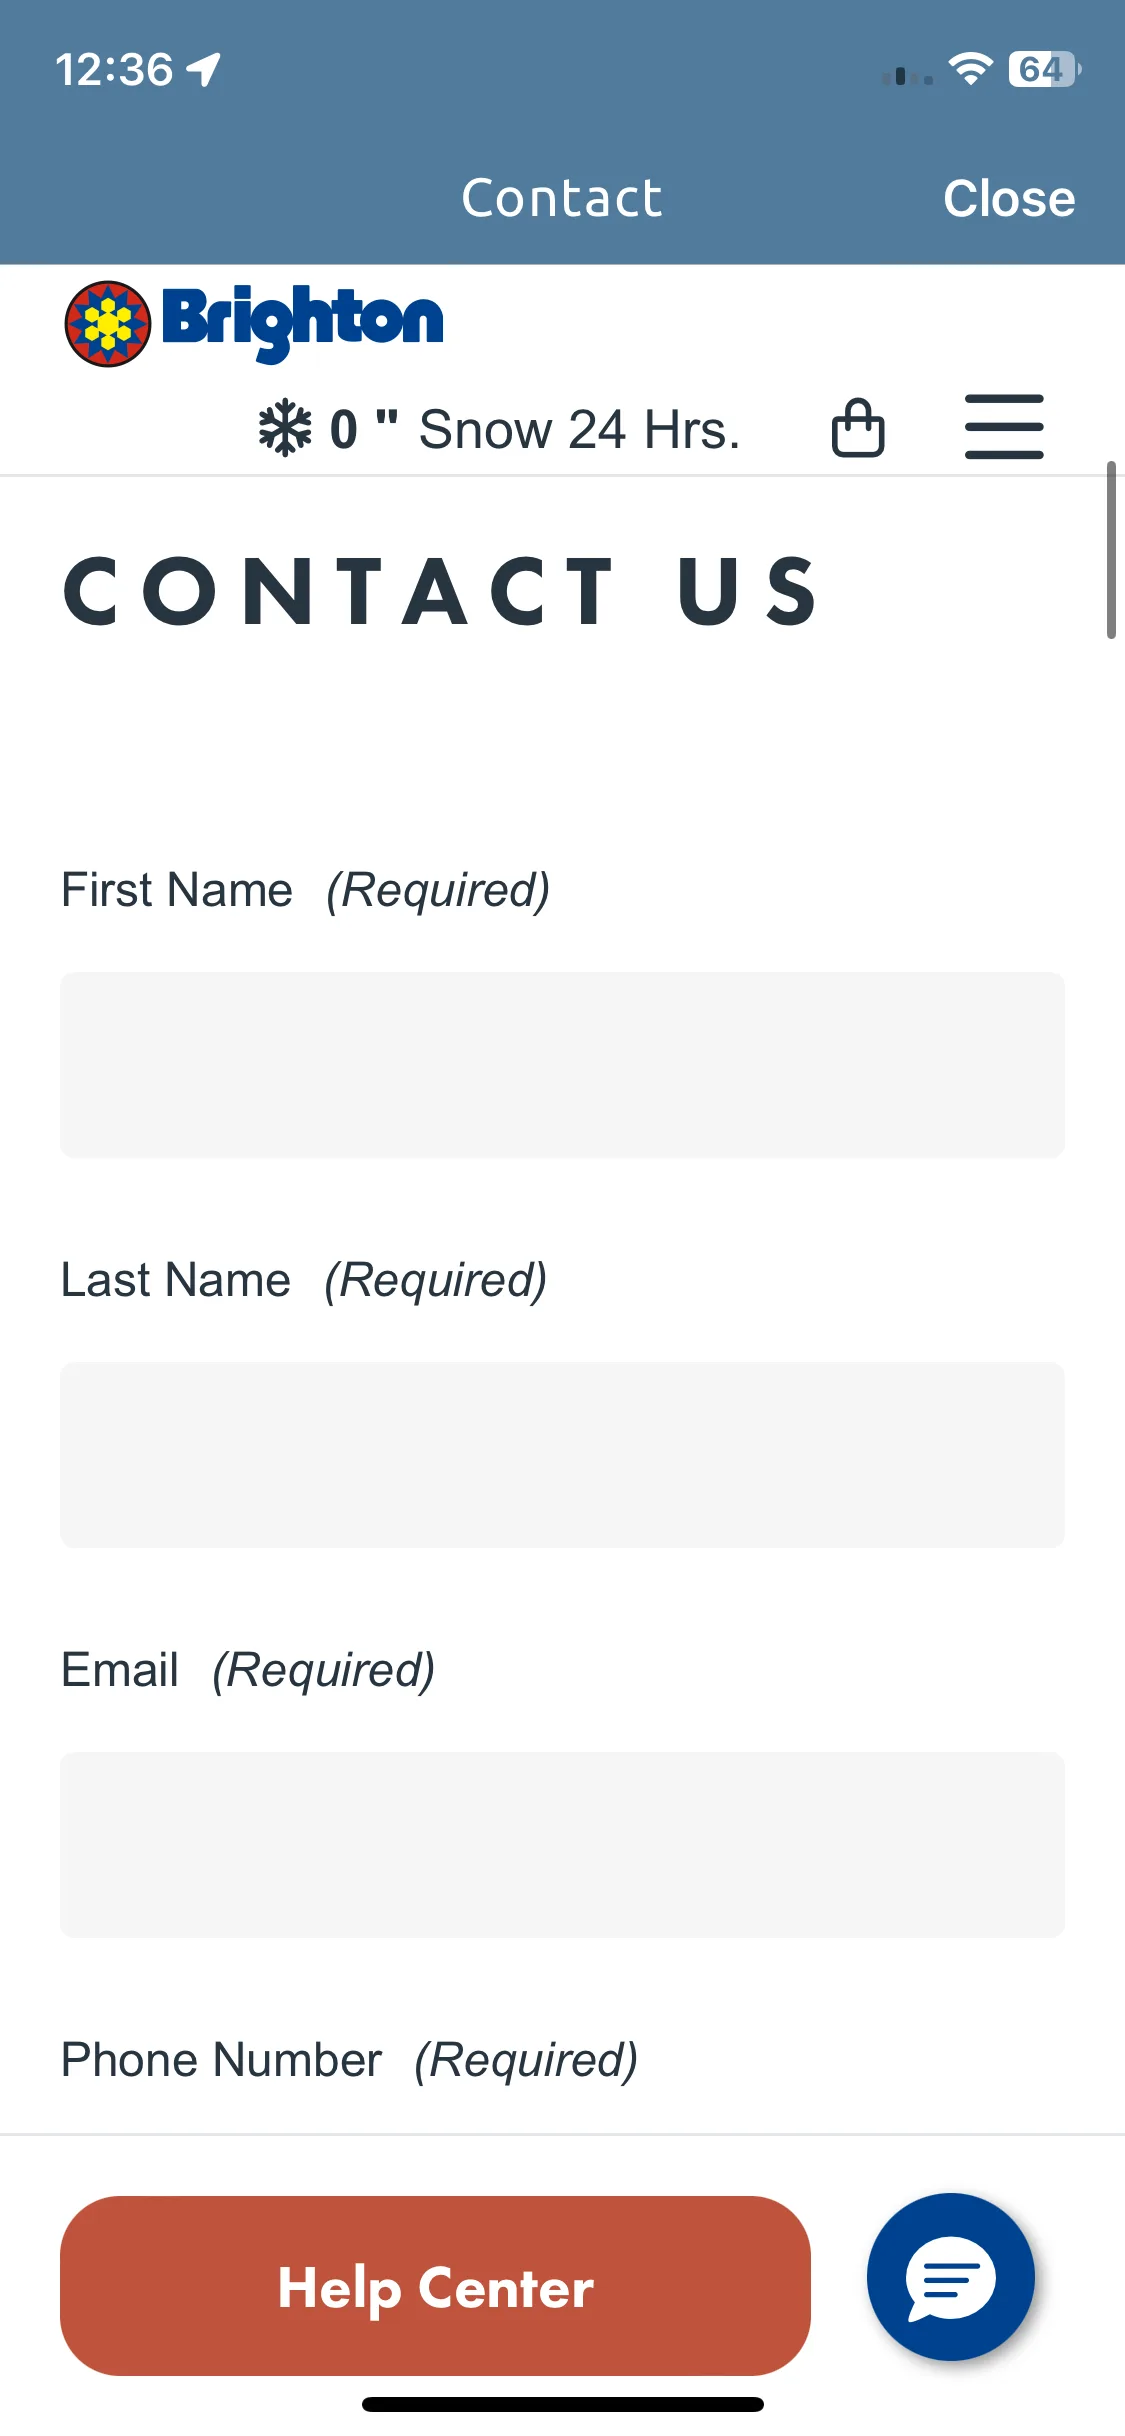The height and width of the screenshot is (2436, 1125).
Task: Open the shopping bag cart icon
Action: [858, 428]
